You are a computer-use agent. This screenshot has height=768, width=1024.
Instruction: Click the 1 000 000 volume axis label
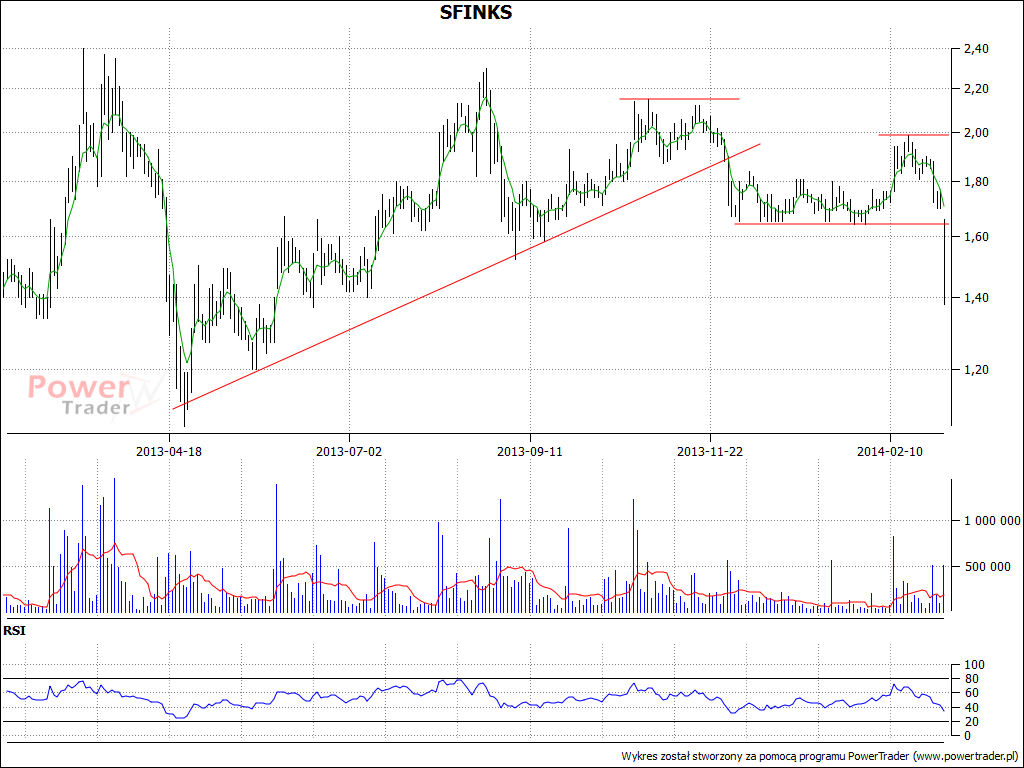992,520
